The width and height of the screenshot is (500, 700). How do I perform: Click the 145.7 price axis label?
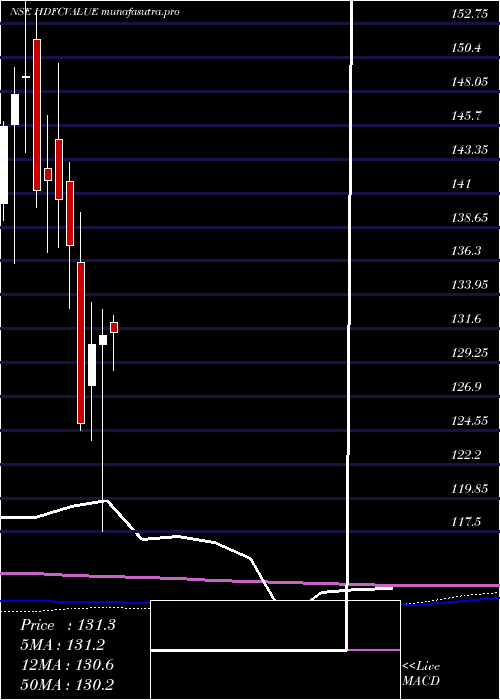(466, 116)
